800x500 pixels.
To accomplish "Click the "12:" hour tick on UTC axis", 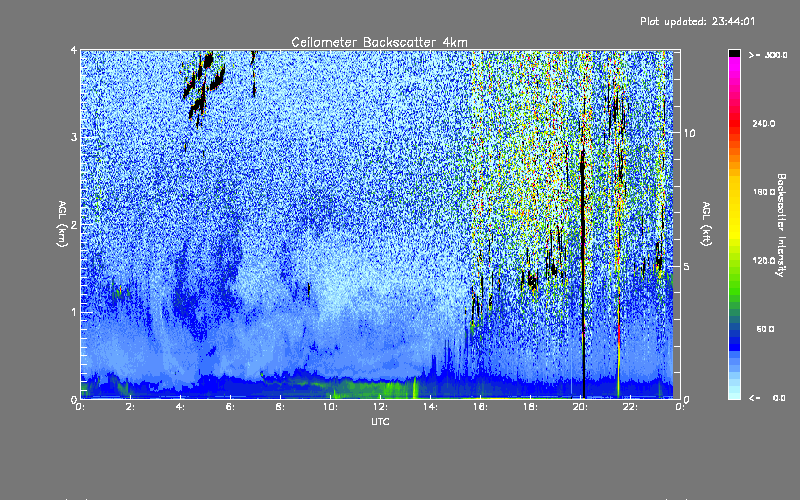I will (380, 407).
